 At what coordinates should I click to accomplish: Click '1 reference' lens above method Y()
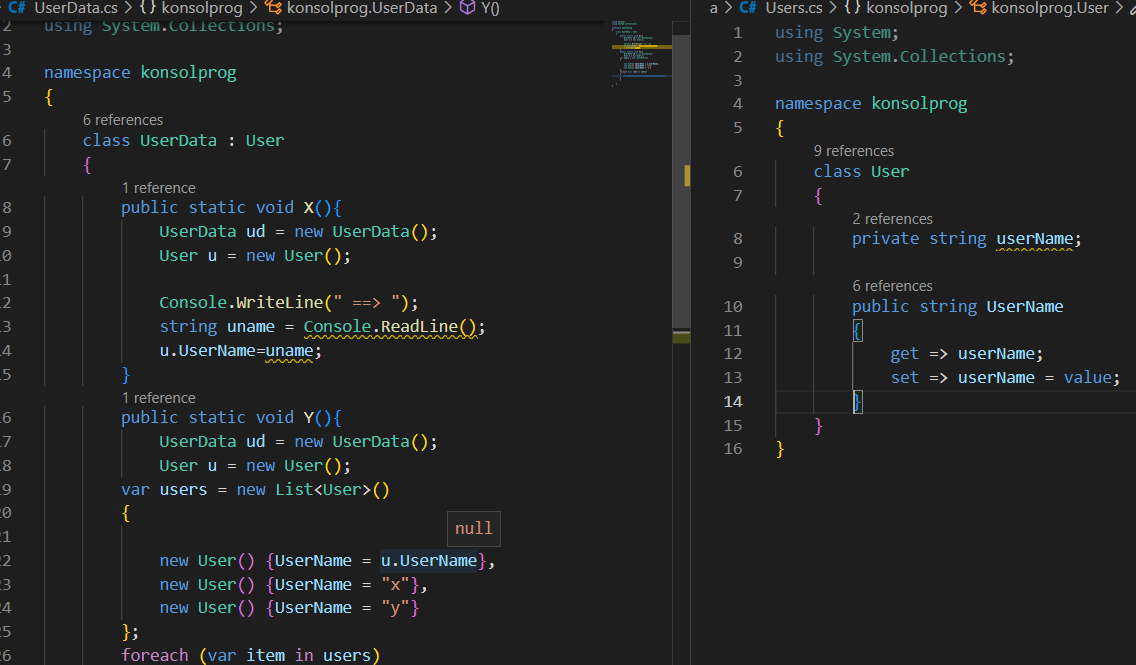click(159, 398)
